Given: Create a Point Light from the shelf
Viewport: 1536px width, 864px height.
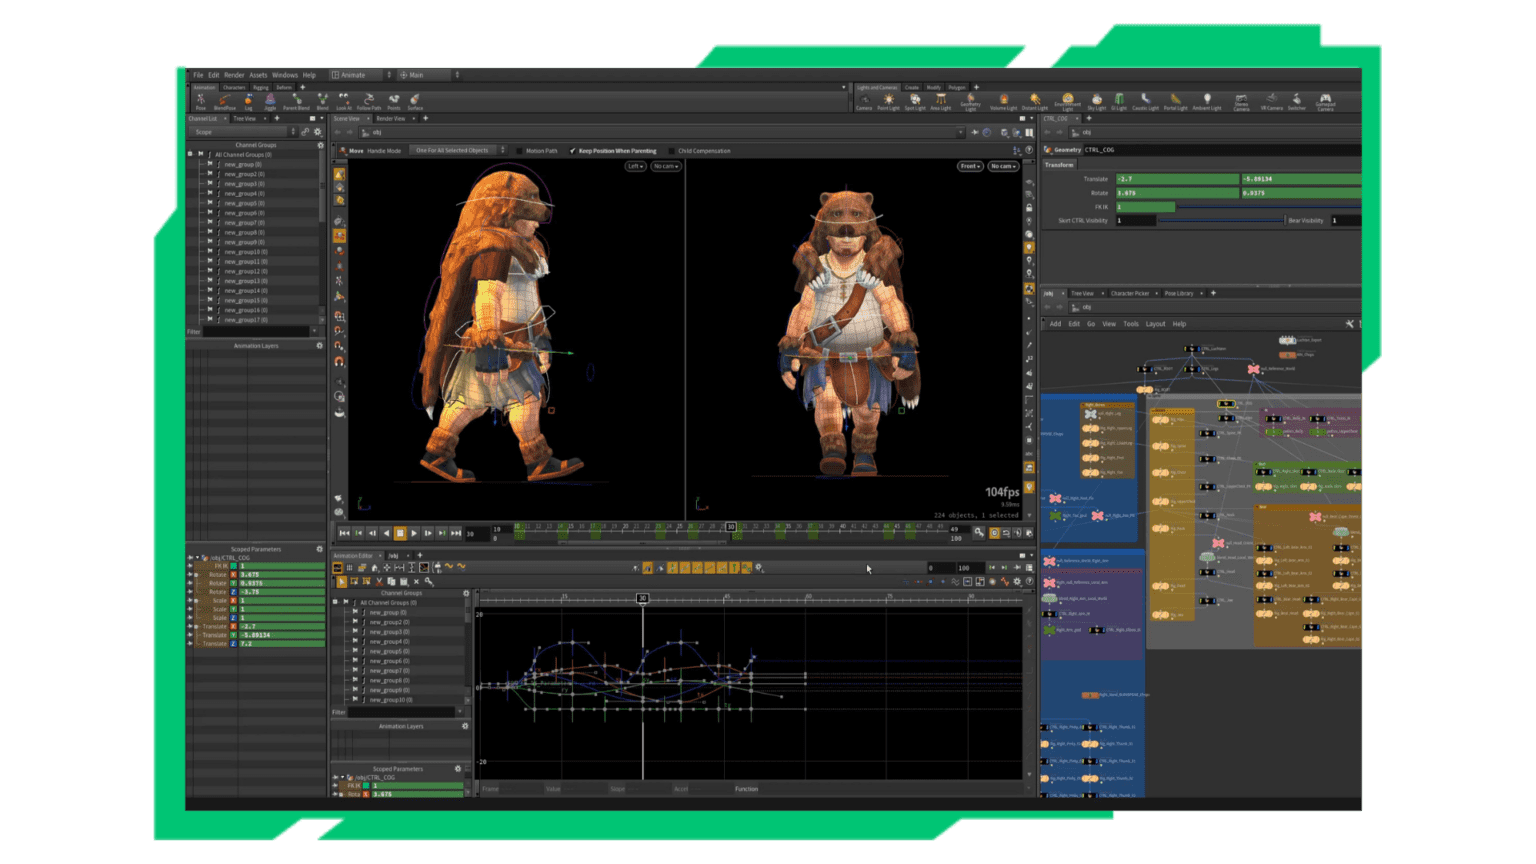Looking at the screenshot, I should (x=888, y=101).
